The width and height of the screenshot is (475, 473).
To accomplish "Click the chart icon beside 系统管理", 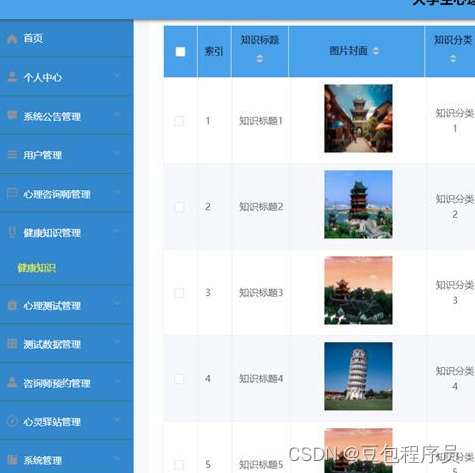I will coord(12,460).
